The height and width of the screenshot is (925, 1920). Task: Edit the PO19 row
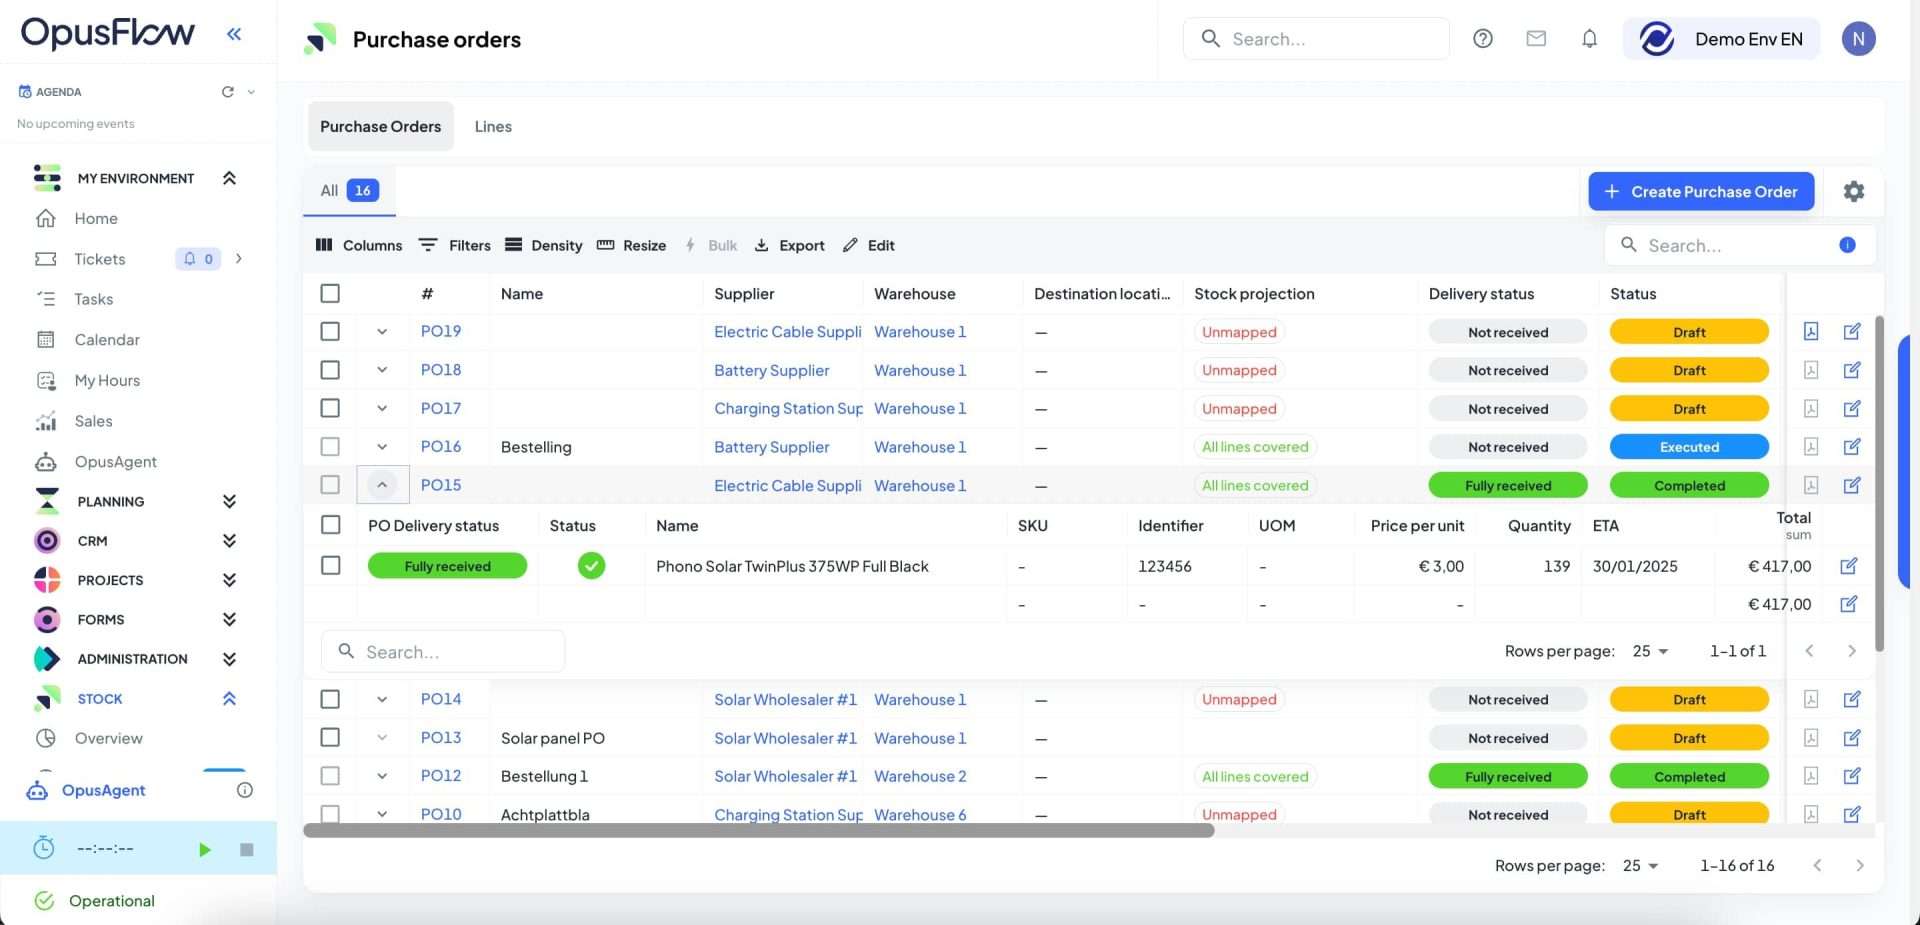click(1852, 331)
